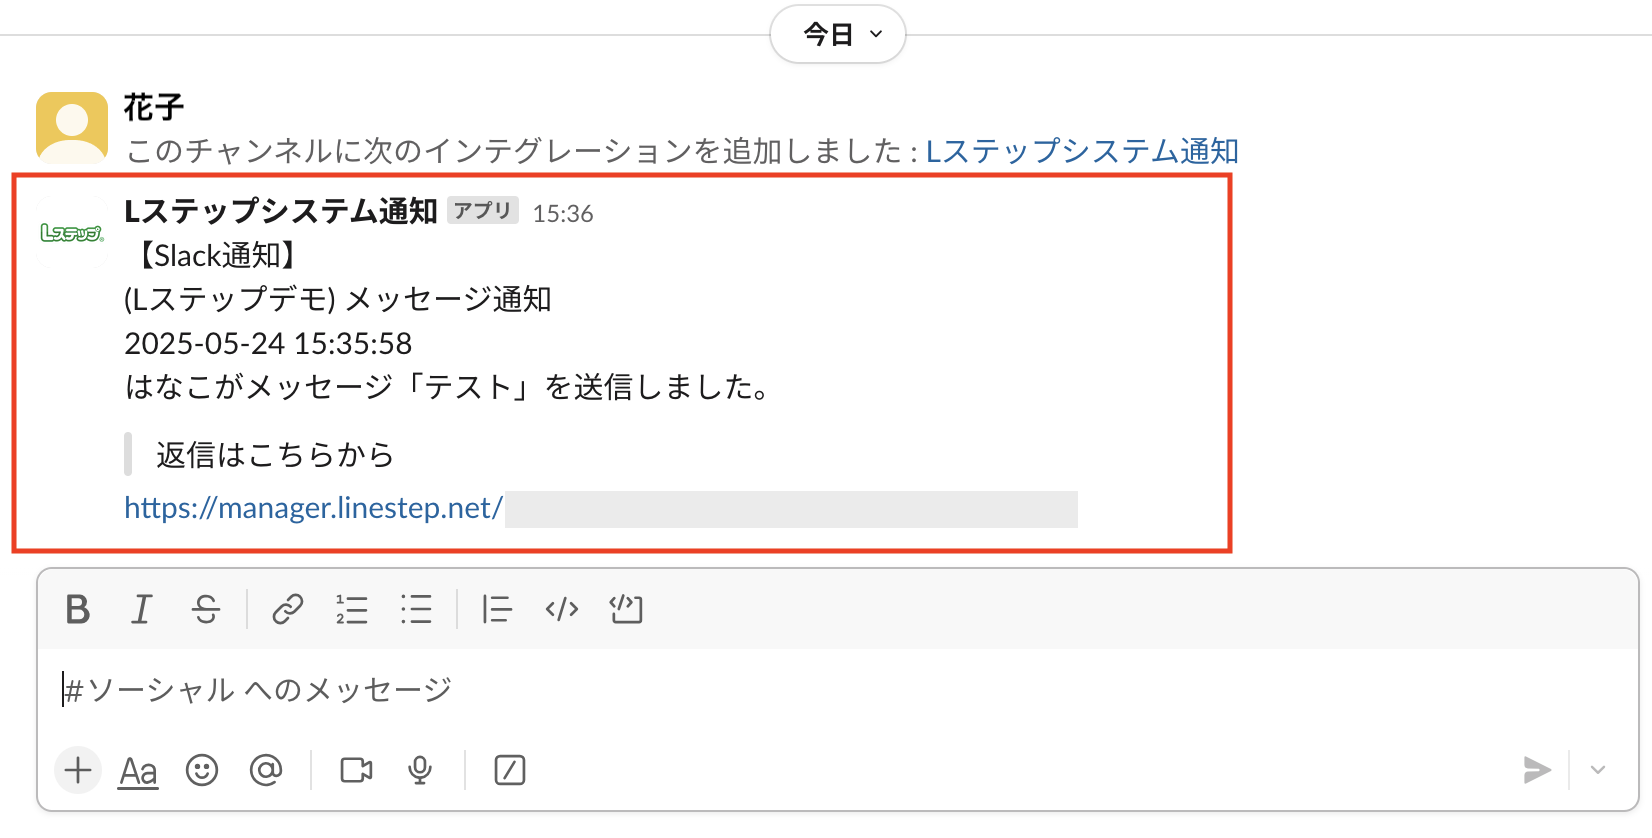The image size is (1652, 838).
Task: Format text as inline code
Action: point(562,609)
